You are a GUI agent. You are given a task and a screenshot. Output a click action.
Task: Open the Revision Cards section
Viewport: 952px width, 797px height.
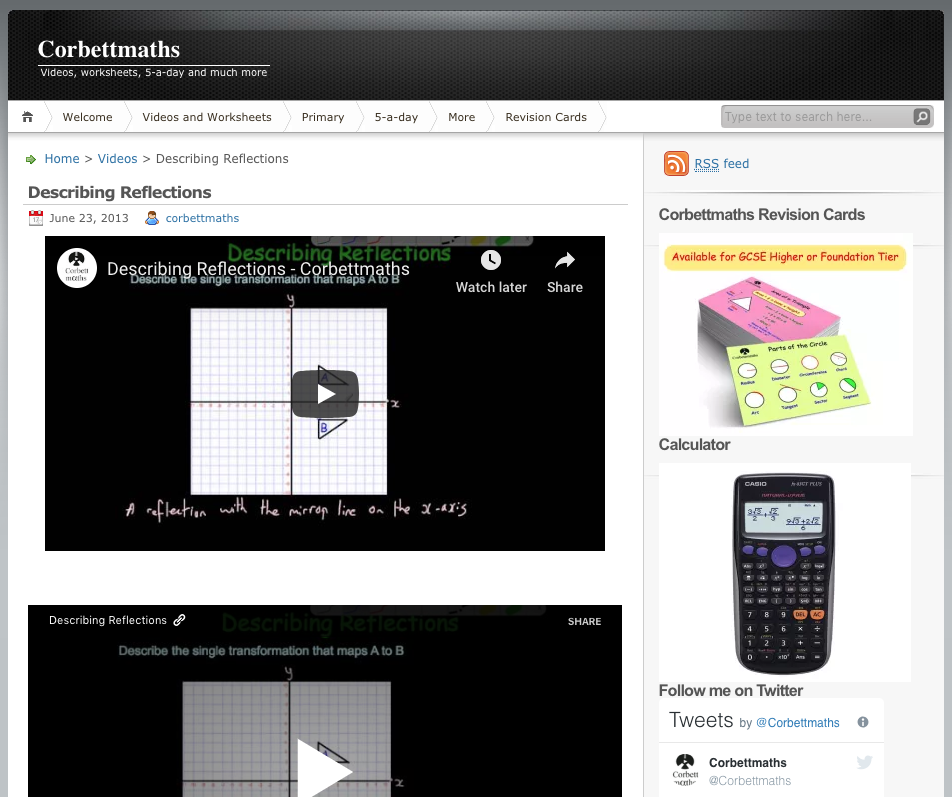[x=545, y=117]
